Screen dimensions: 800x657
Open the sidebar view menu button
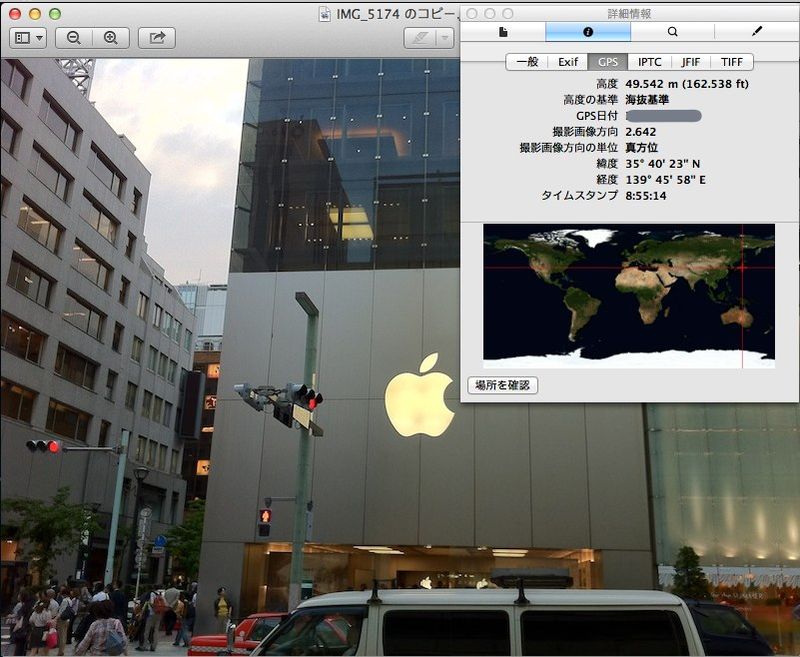coord(28,38)
